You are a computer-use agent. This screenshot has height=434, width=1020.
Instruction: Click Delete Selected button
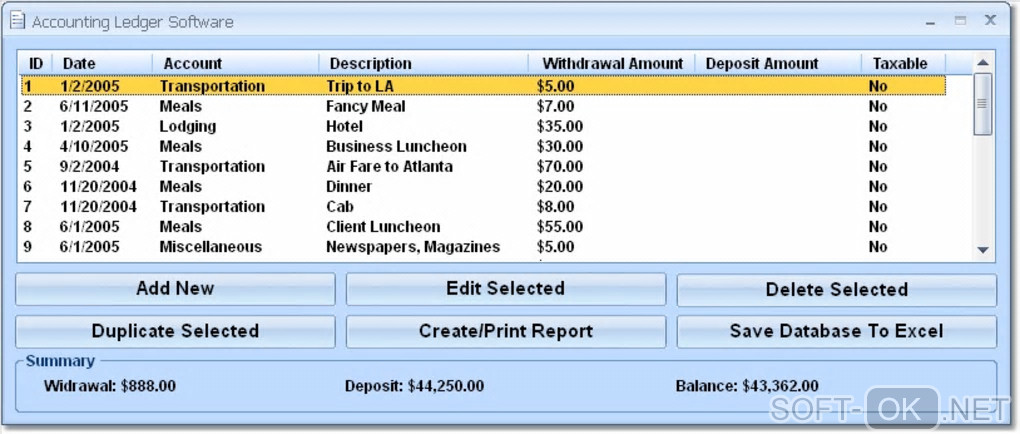pyautogui.click(x=837, y=290)
